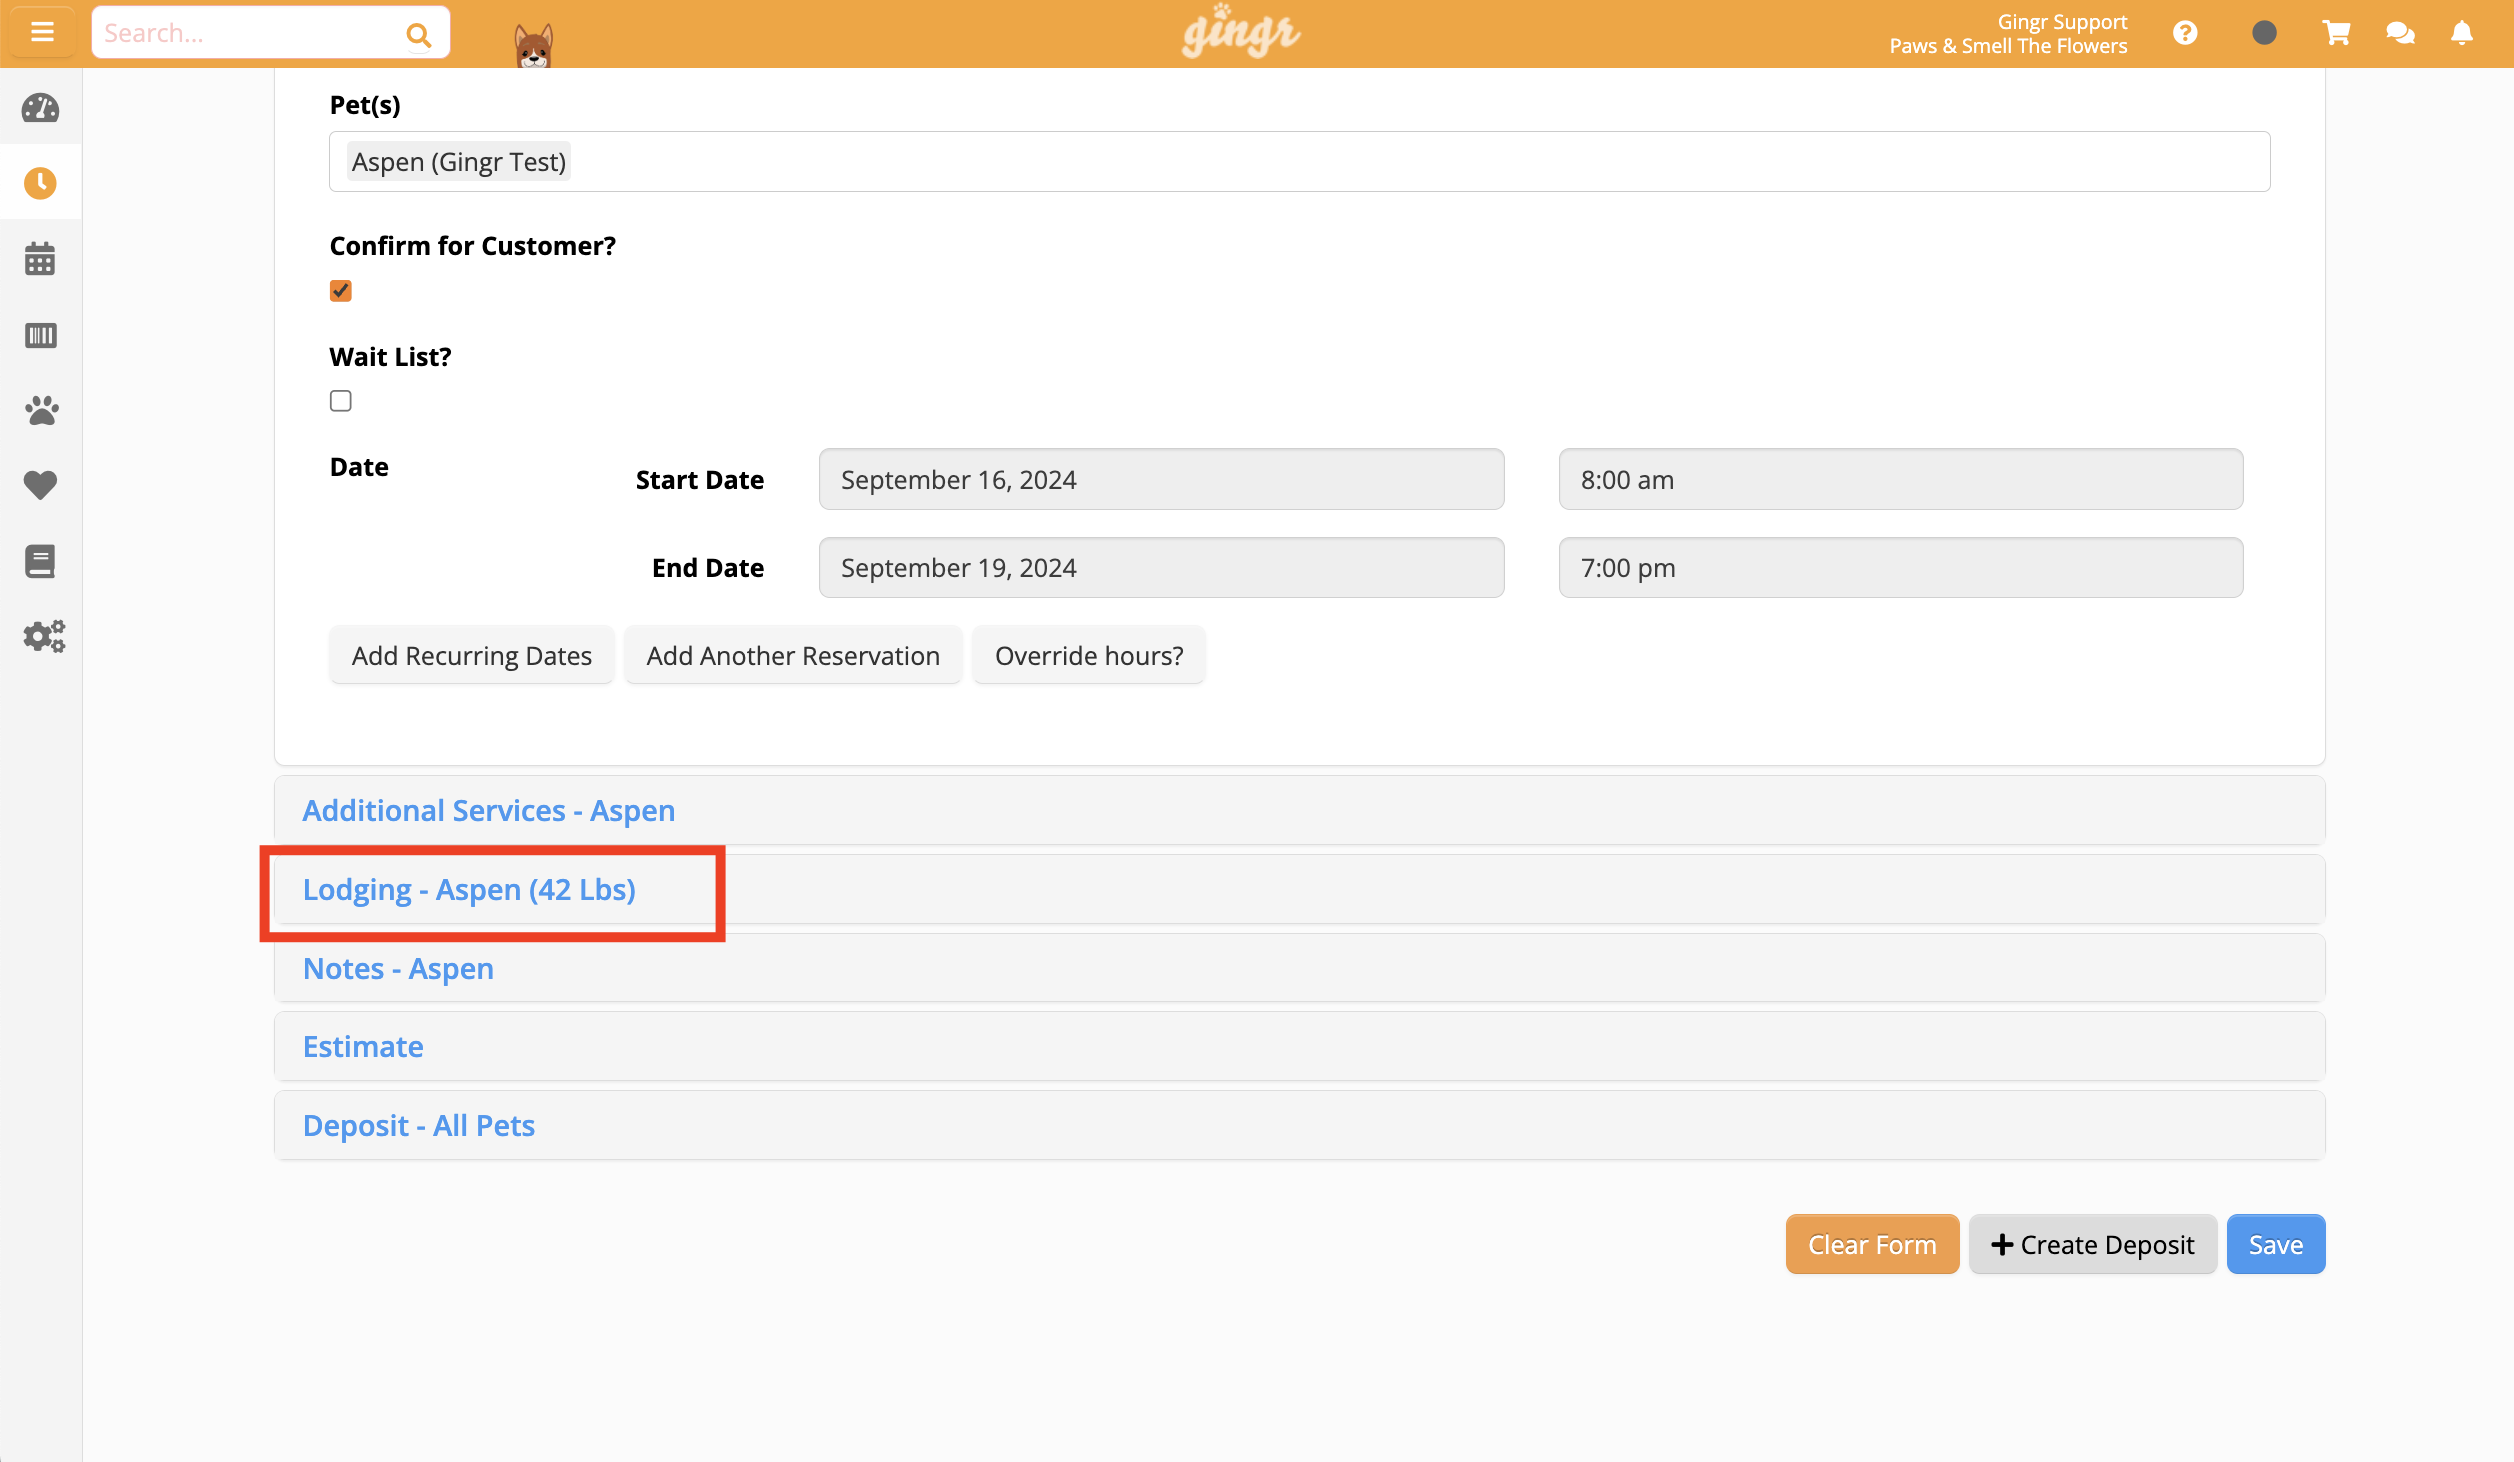Open the calendar icon in sidebar

tap(41, 259)
